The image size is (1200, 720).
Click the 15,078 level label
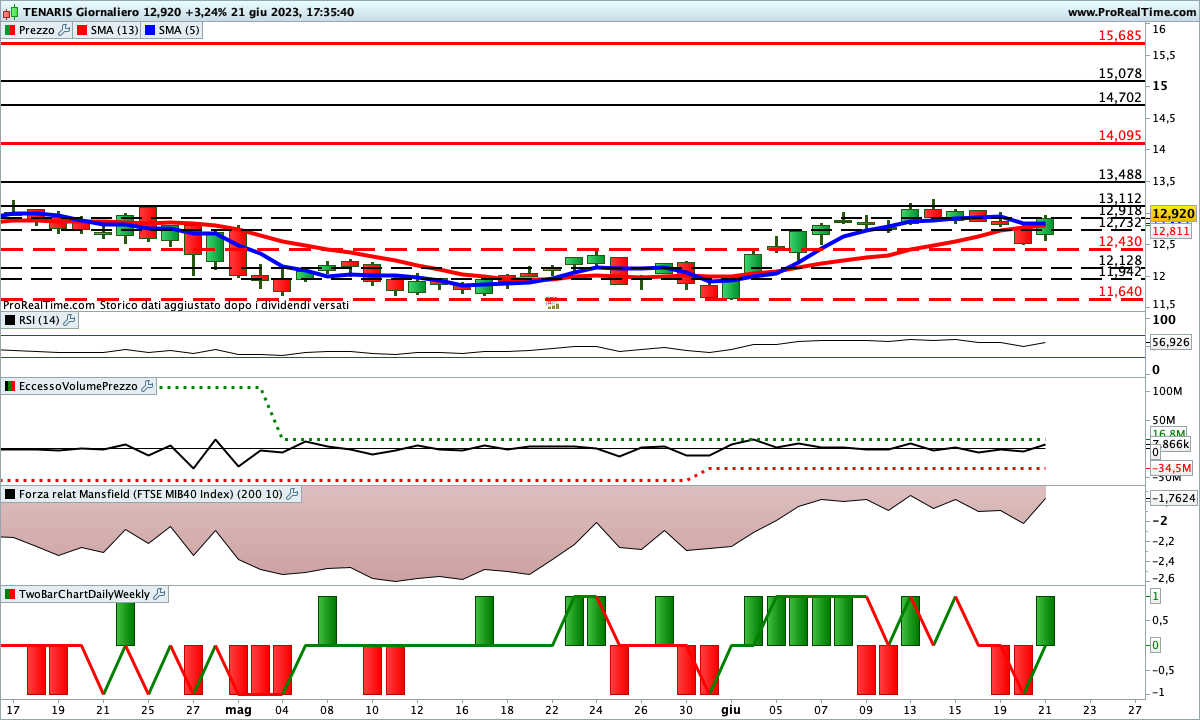click(x=1120, y=73)
